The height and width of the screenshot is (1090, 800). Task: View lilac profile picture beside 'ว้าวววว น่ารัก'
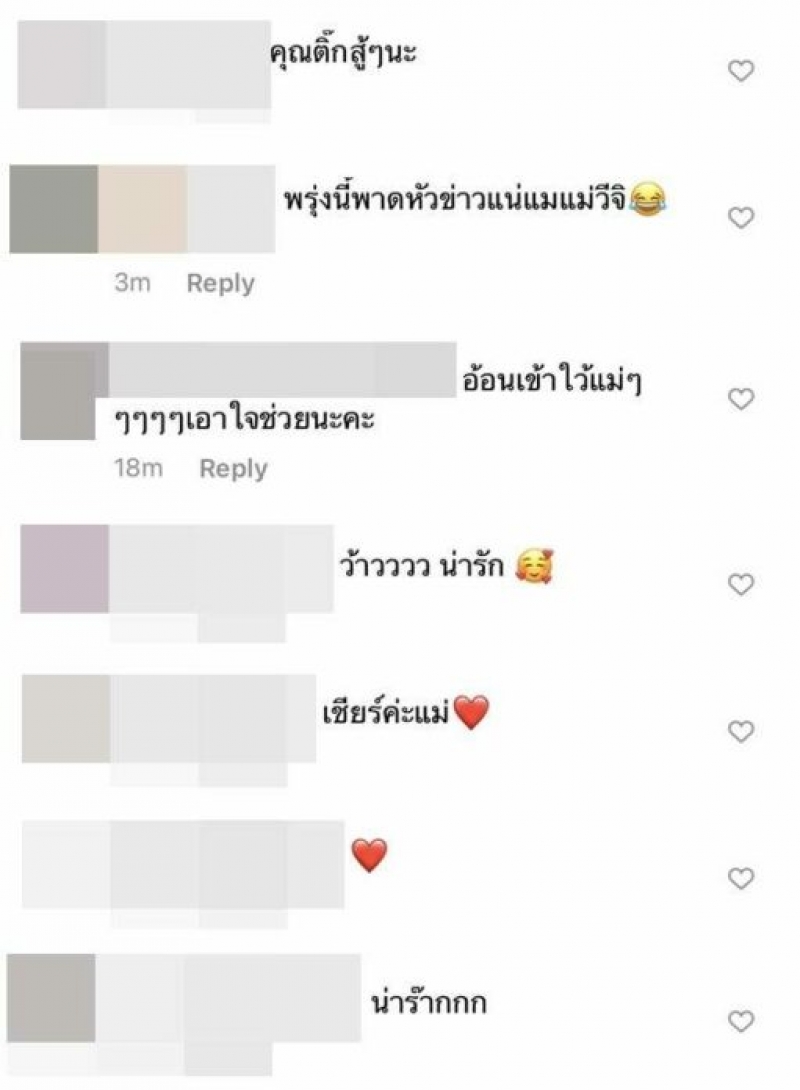pos(65,569)
